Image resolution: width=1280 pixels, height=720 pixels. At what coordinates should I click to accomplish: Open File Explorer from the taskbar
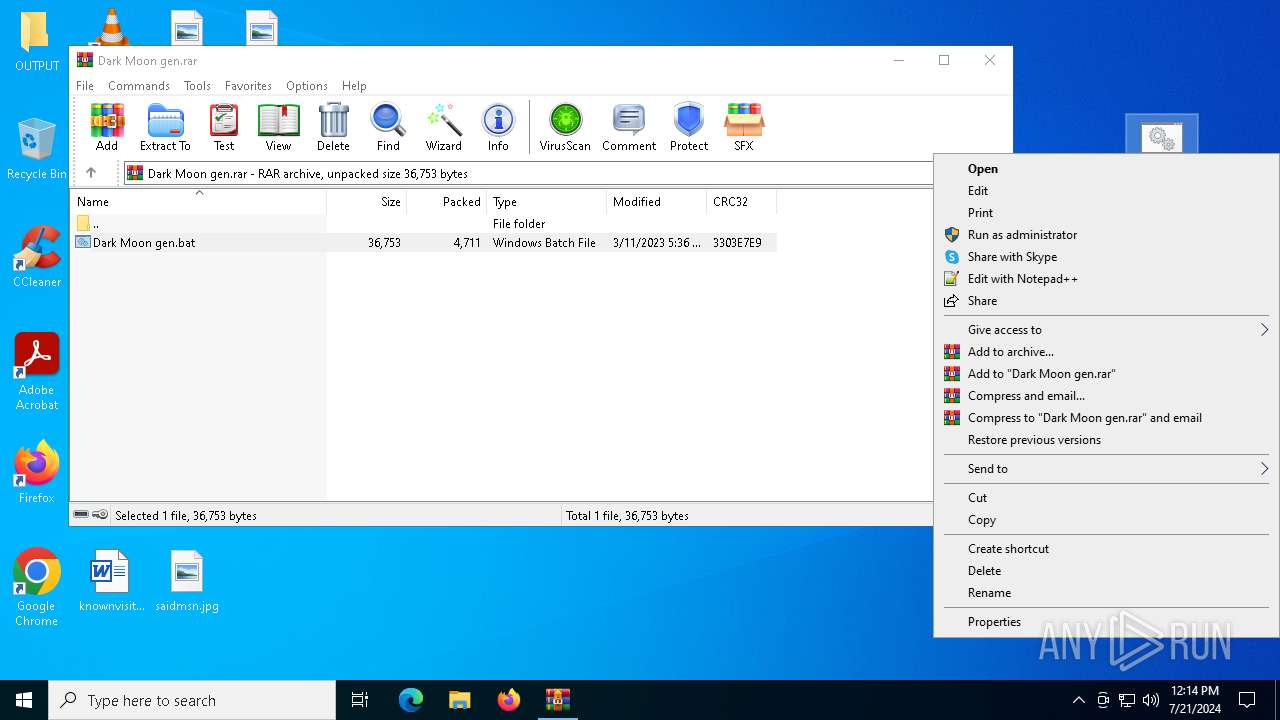tap(460, 700)
